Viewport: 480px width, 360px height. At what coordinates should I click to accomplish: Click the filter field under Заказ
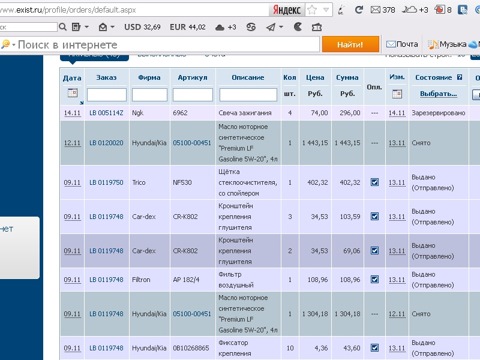tap(107, 95)
